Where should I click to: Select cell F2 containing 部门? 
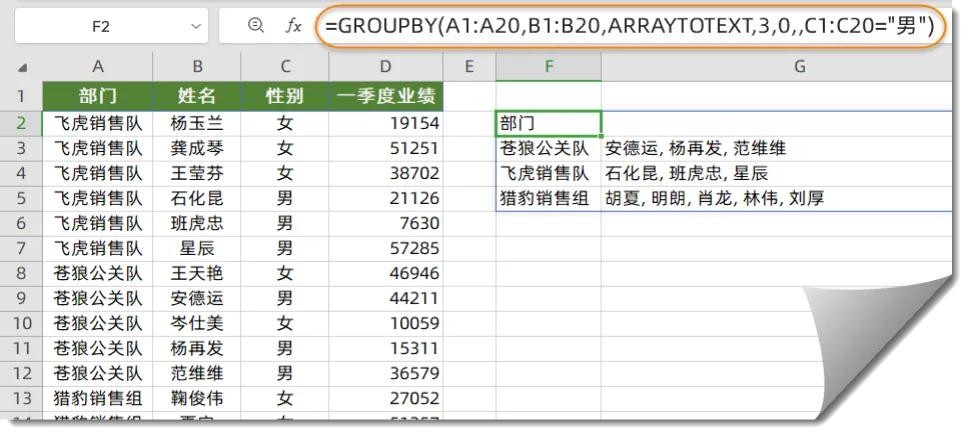coord(548,123)
